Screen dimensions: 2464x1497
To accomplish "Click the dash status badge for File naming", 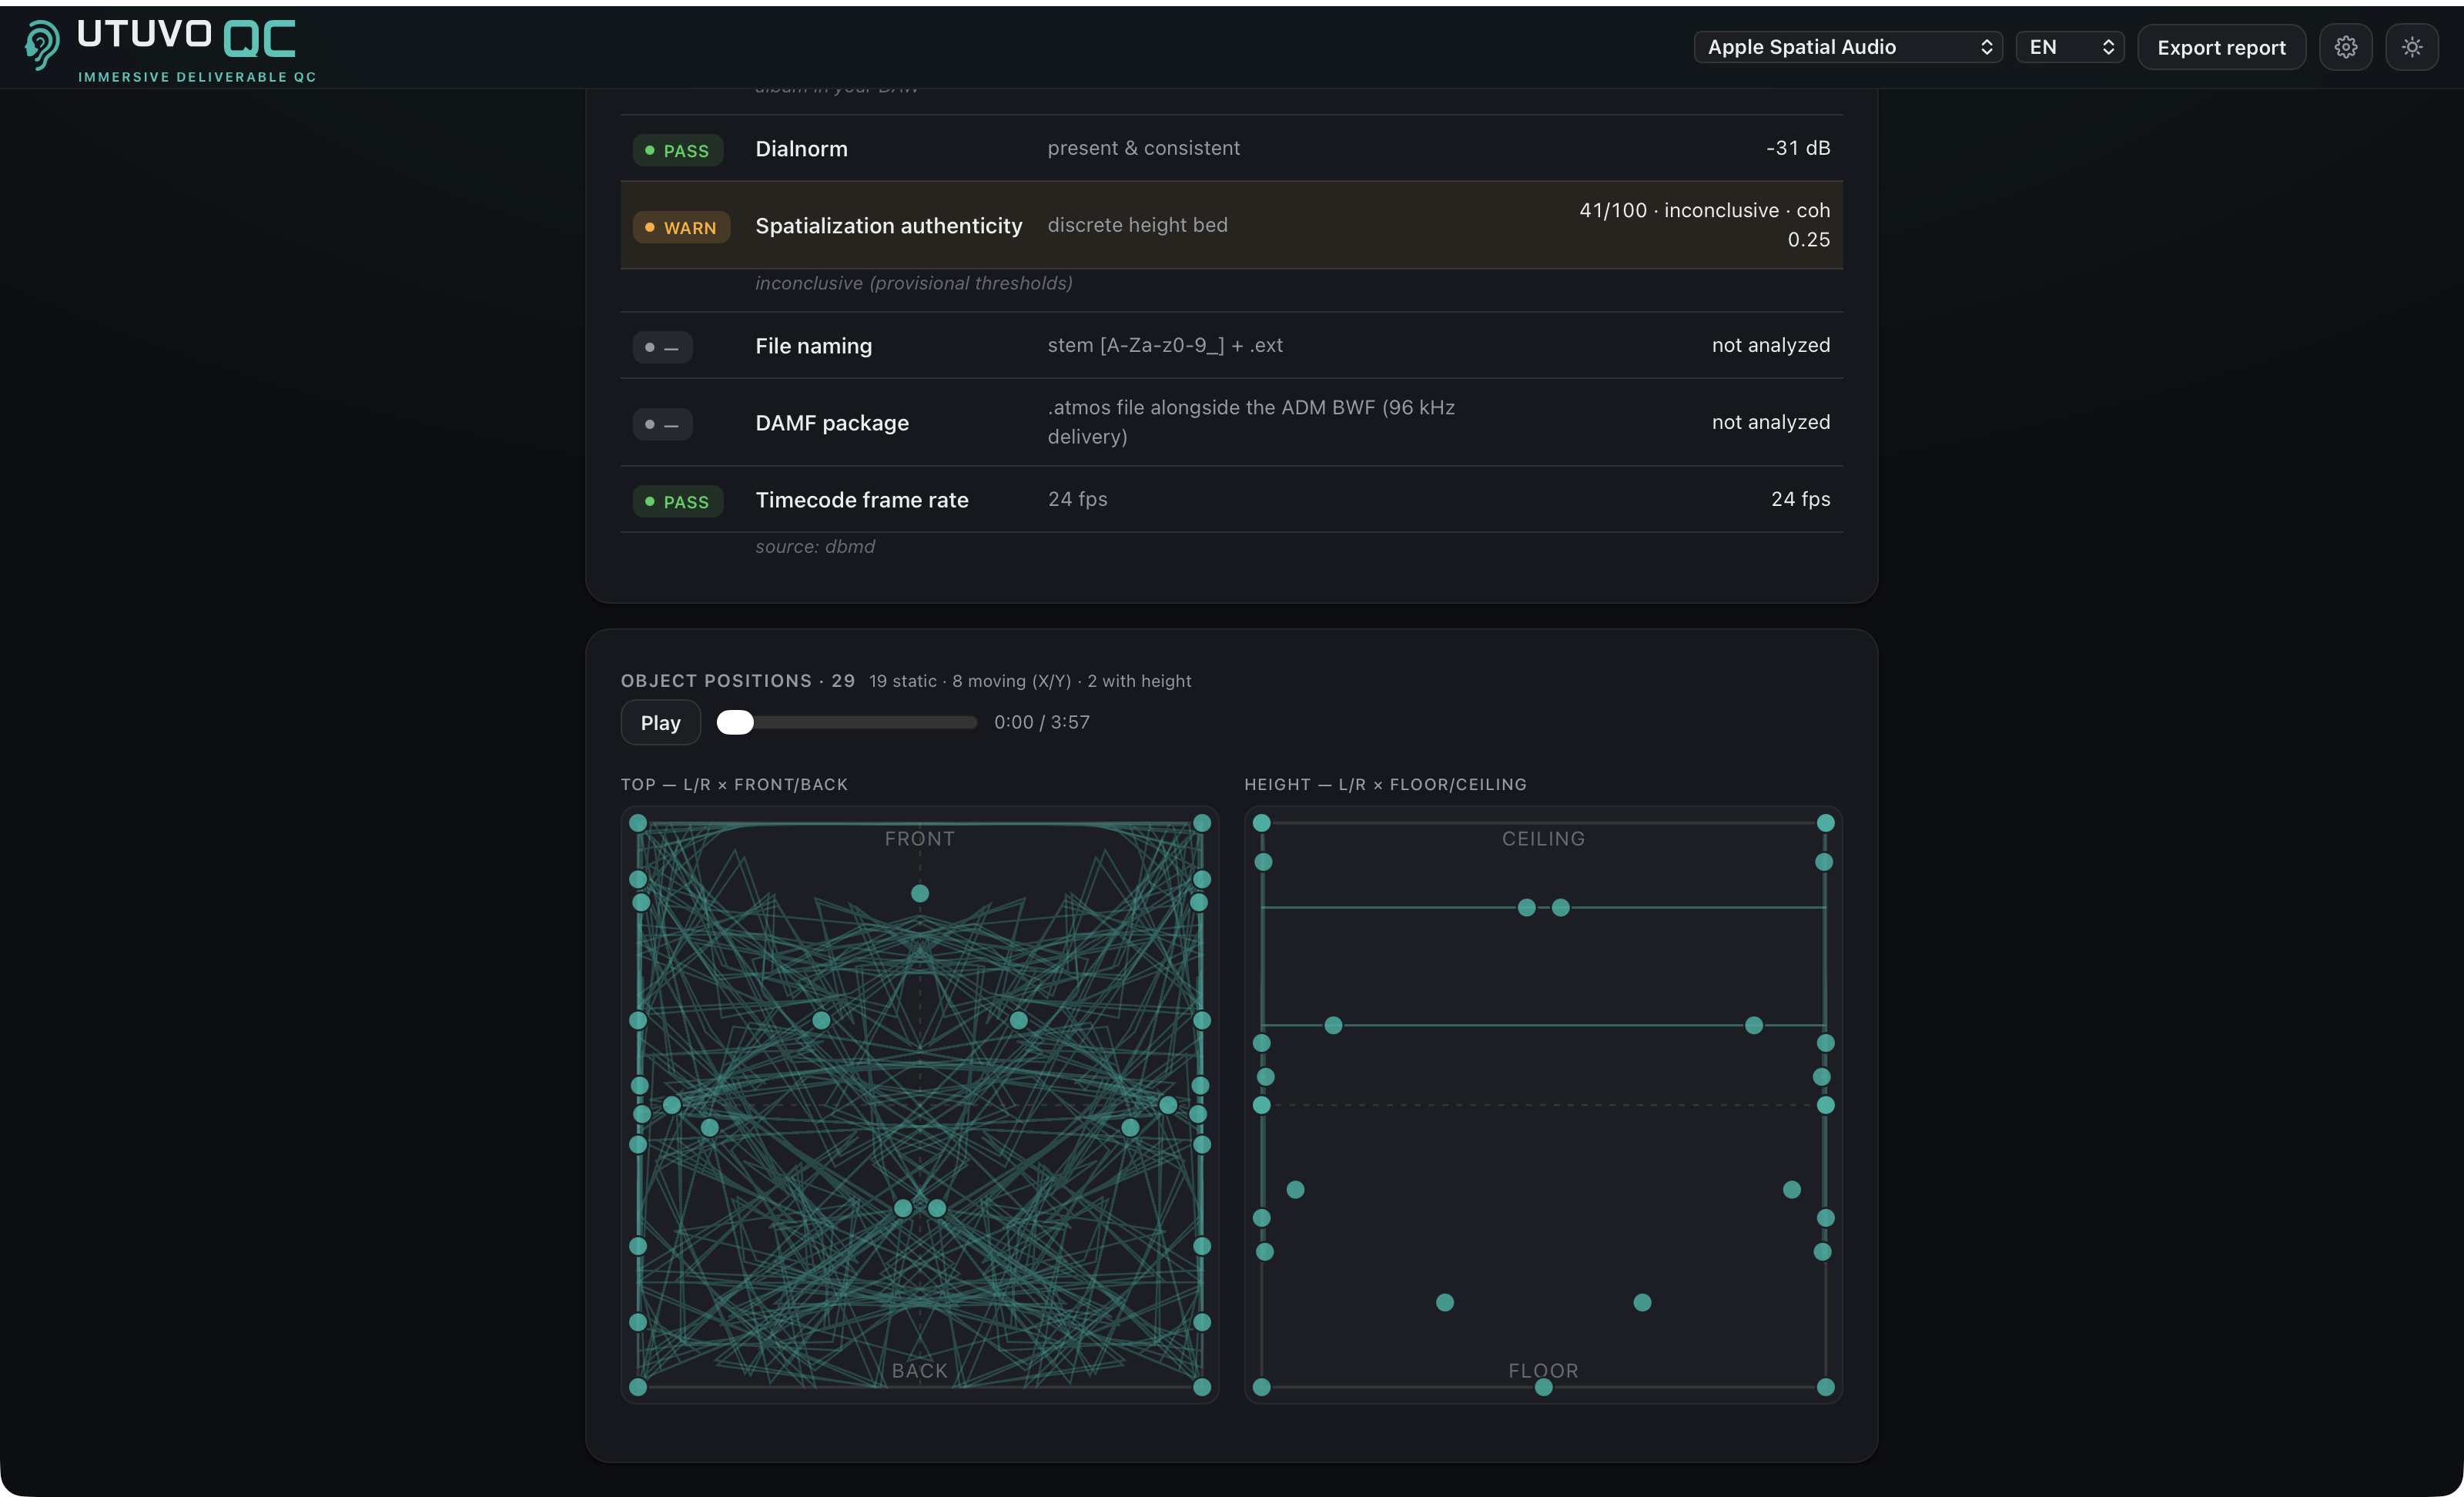I will pos(662,347).
